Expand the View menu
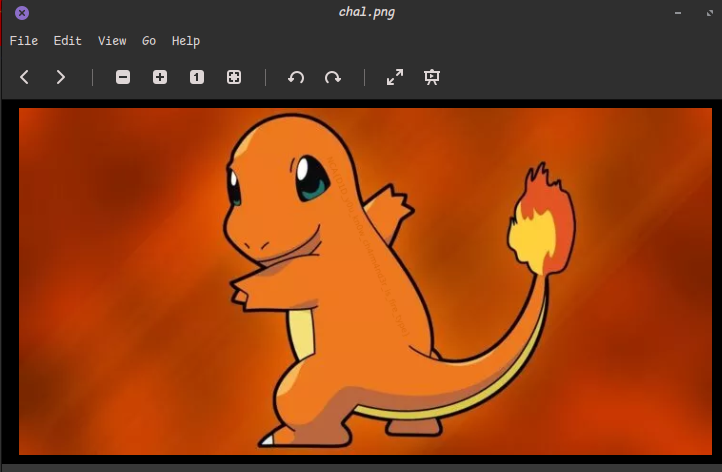Image resolution: width=722 pixels, height=472 pixels. pyautogui.click(x=112, y=41)
